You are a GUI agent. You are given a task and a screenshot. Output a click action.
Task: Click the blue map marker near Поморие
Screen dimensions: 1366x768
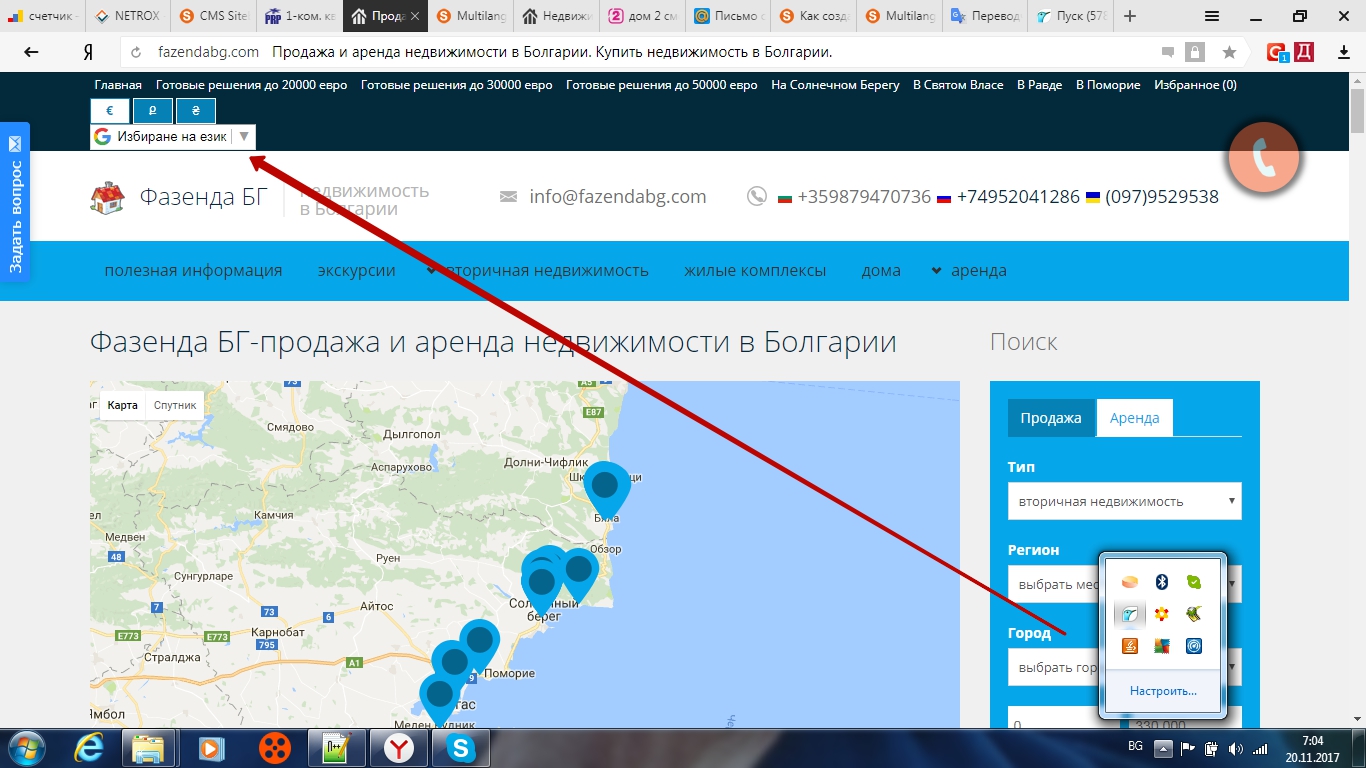pos(480,642)
